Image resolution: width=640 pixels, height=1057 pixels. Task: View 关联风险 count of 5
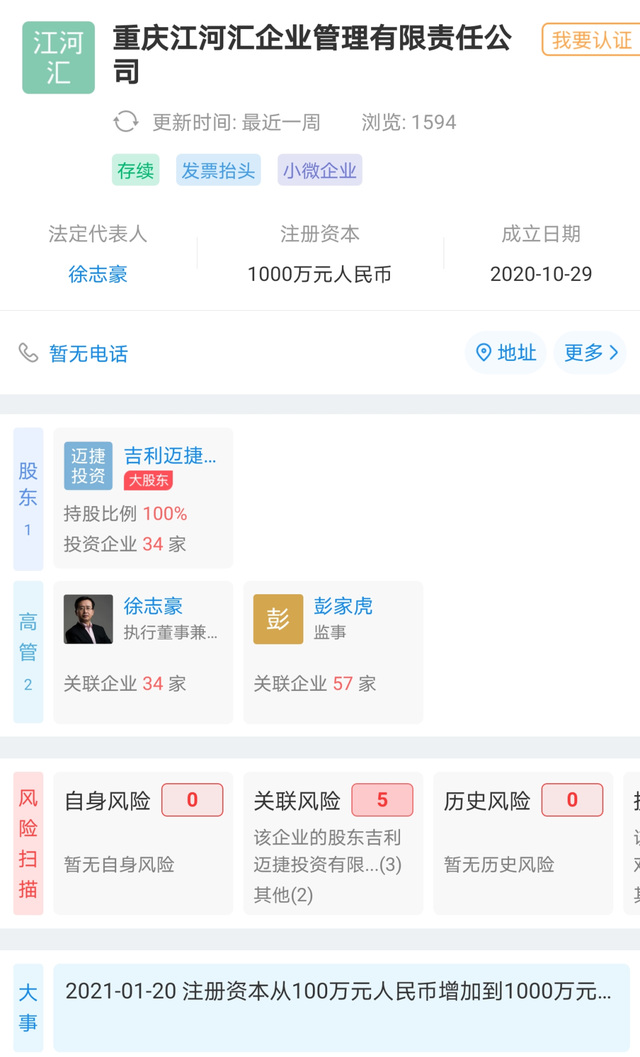[382, 800]
